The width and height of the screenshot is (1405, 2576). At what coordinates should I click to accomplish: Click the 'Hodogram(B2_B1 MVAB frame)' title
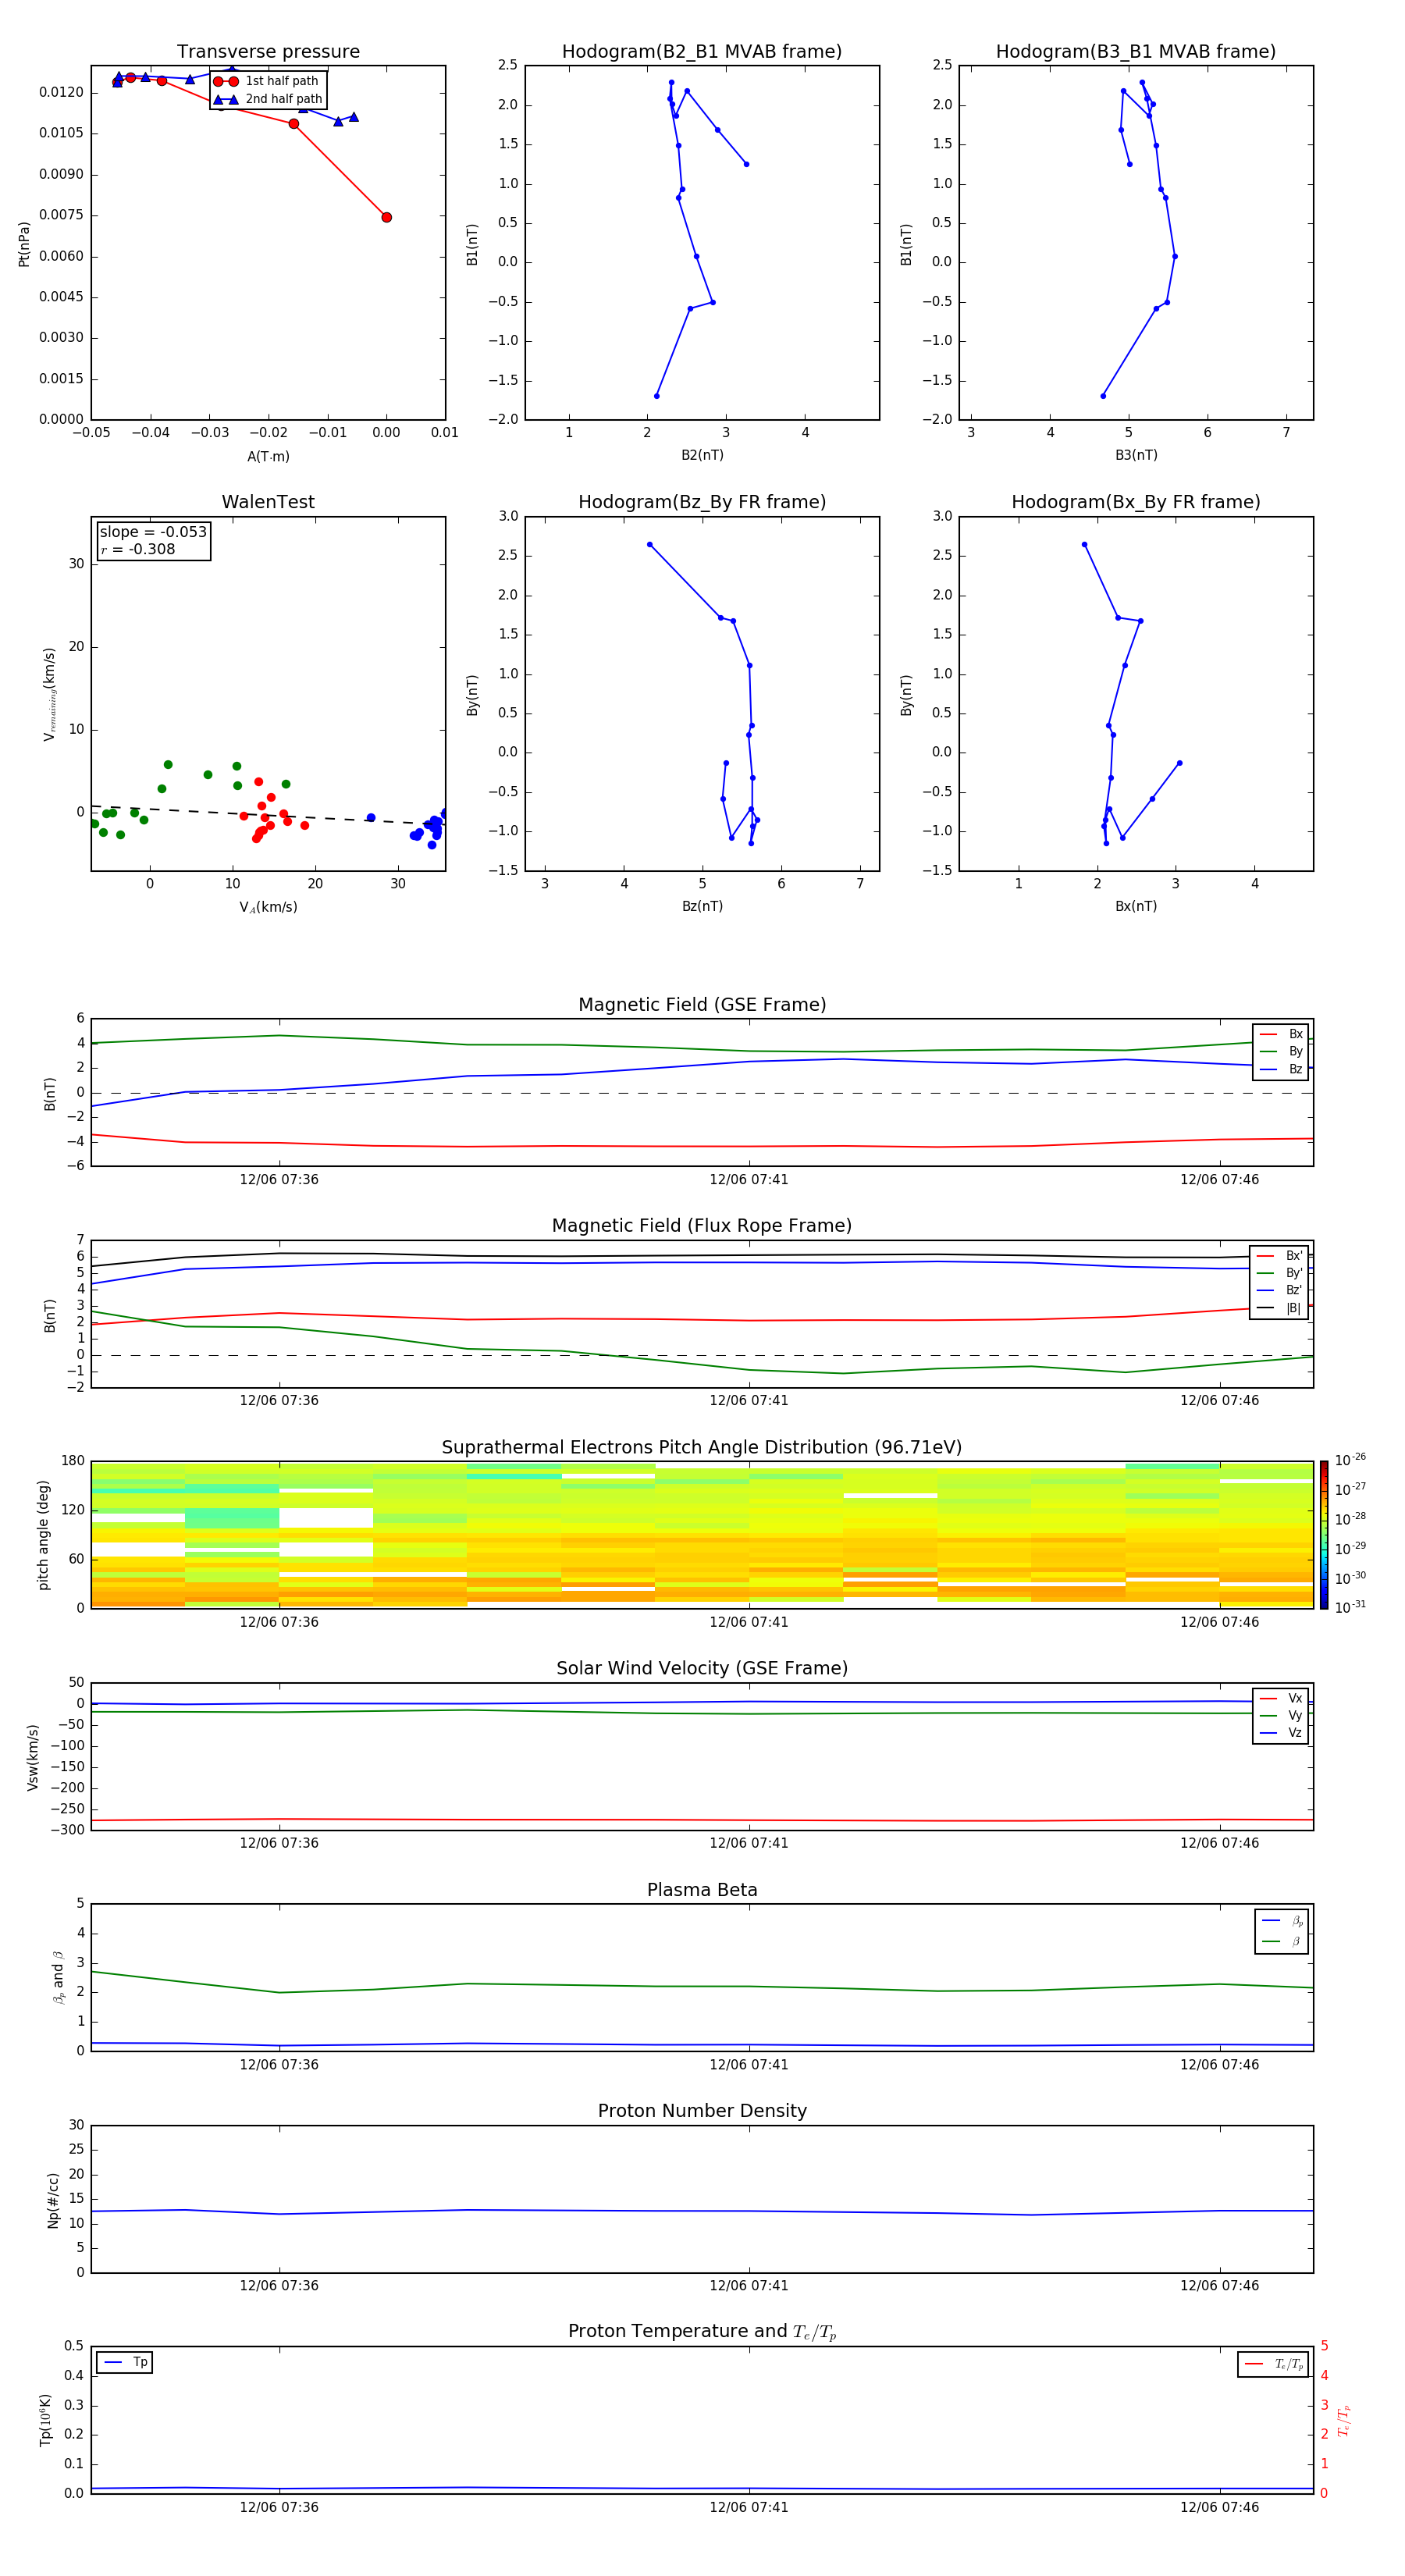(x=702, y=52)
